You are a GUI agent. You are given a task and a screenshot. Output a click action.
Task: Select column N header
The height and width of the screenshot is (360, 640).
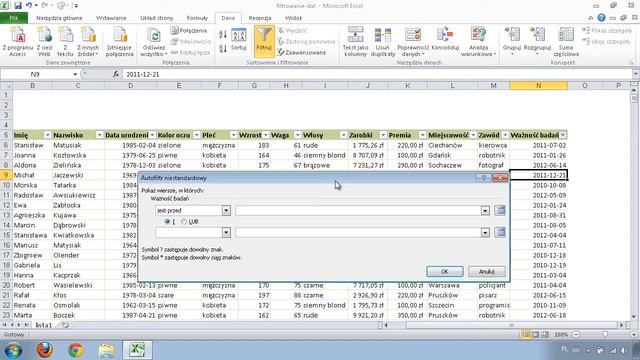(538, 85)
